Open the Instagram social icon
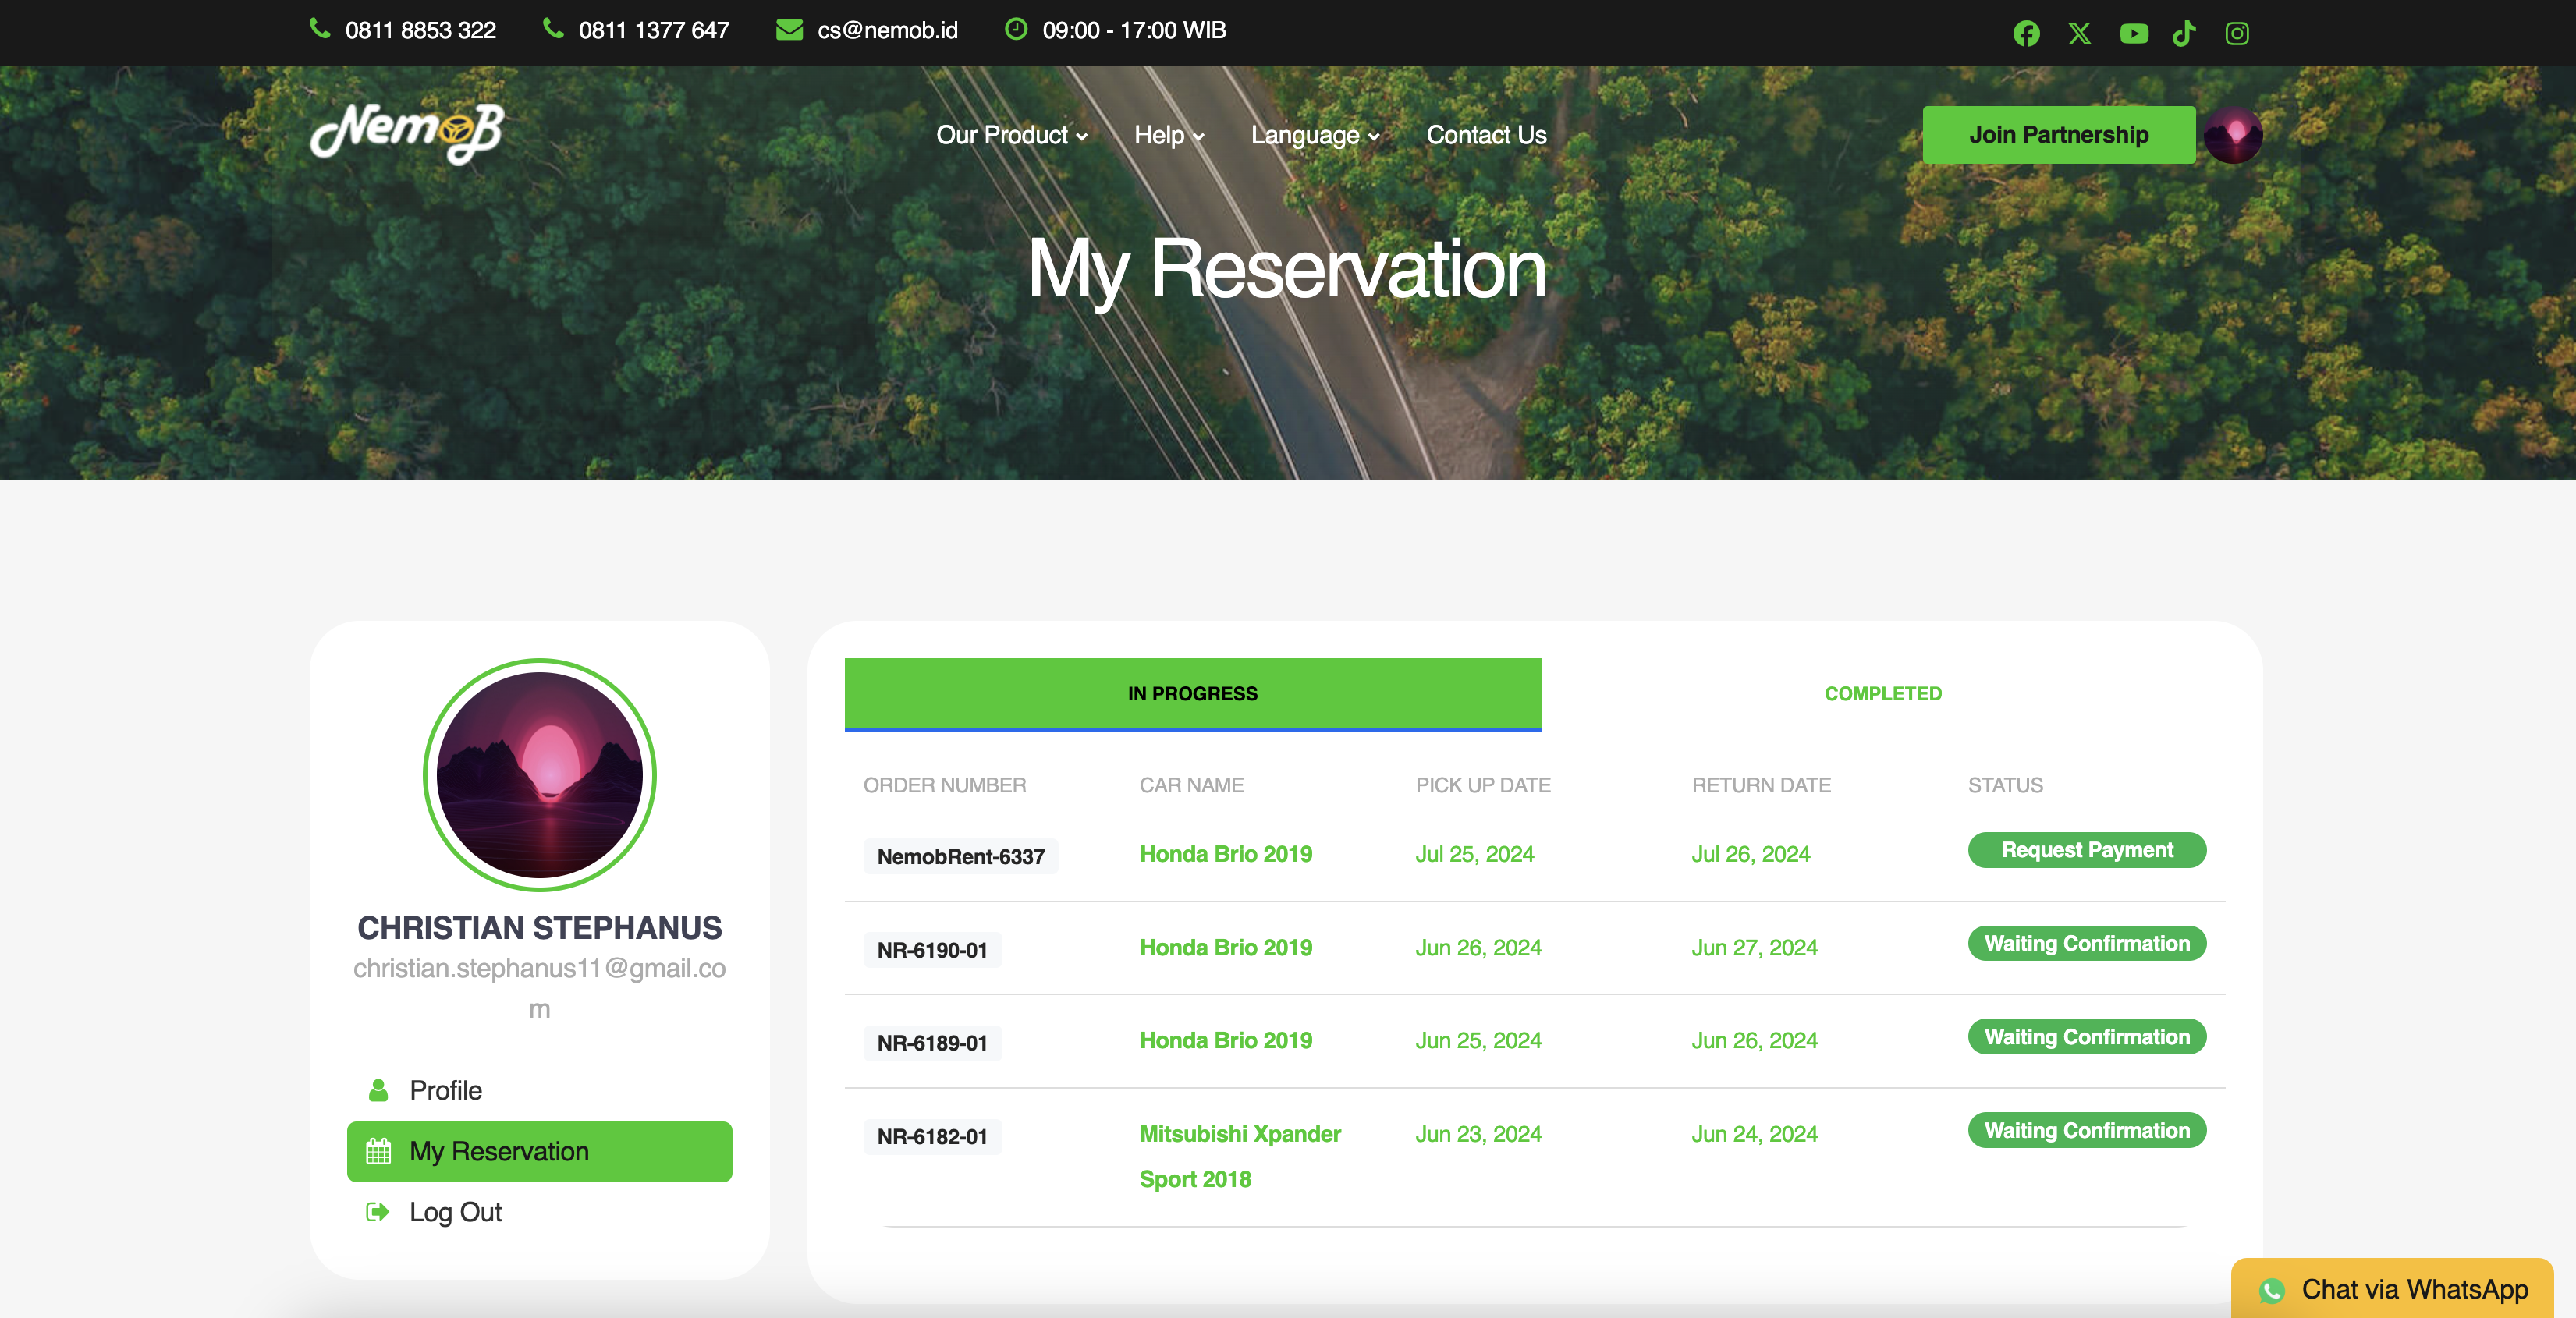 [2237, 33]
